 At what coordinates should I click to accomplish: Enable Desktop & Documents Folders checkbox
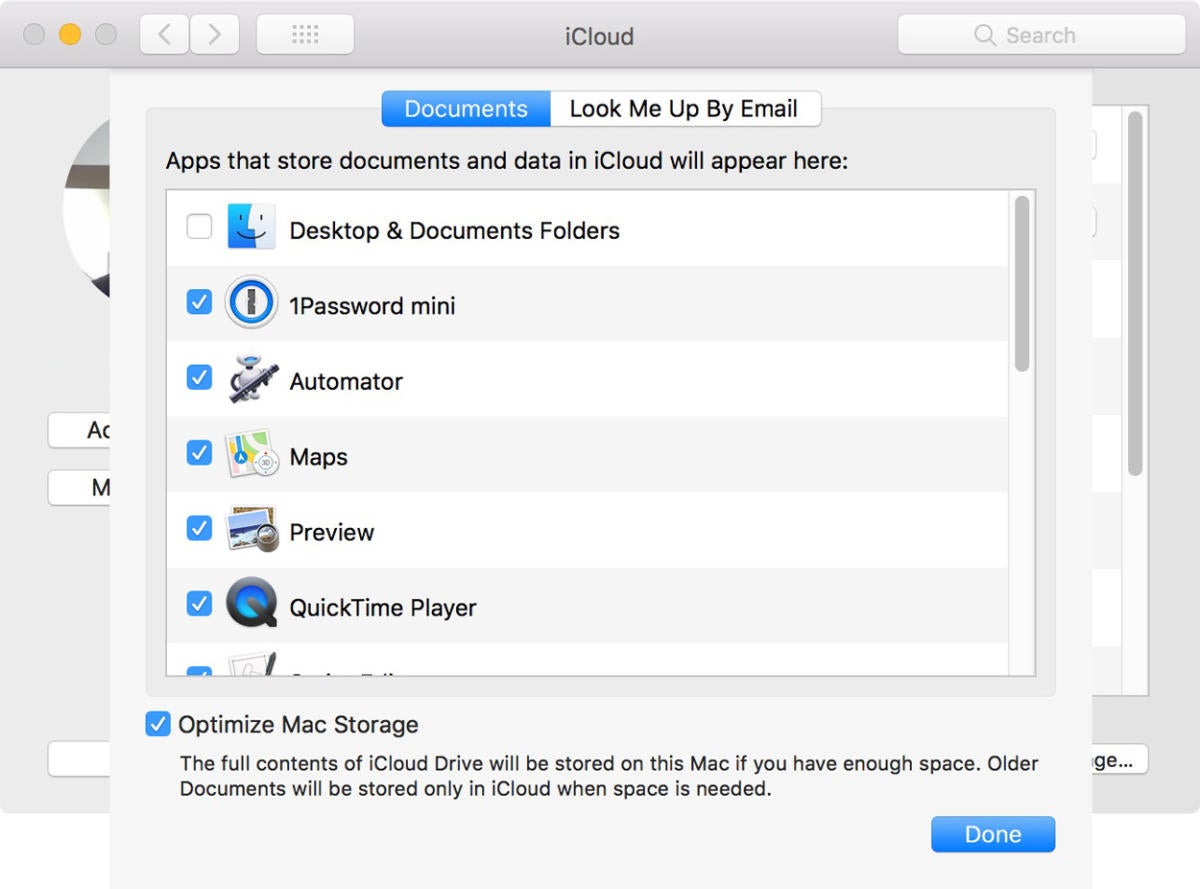click(x=200, y=227)
